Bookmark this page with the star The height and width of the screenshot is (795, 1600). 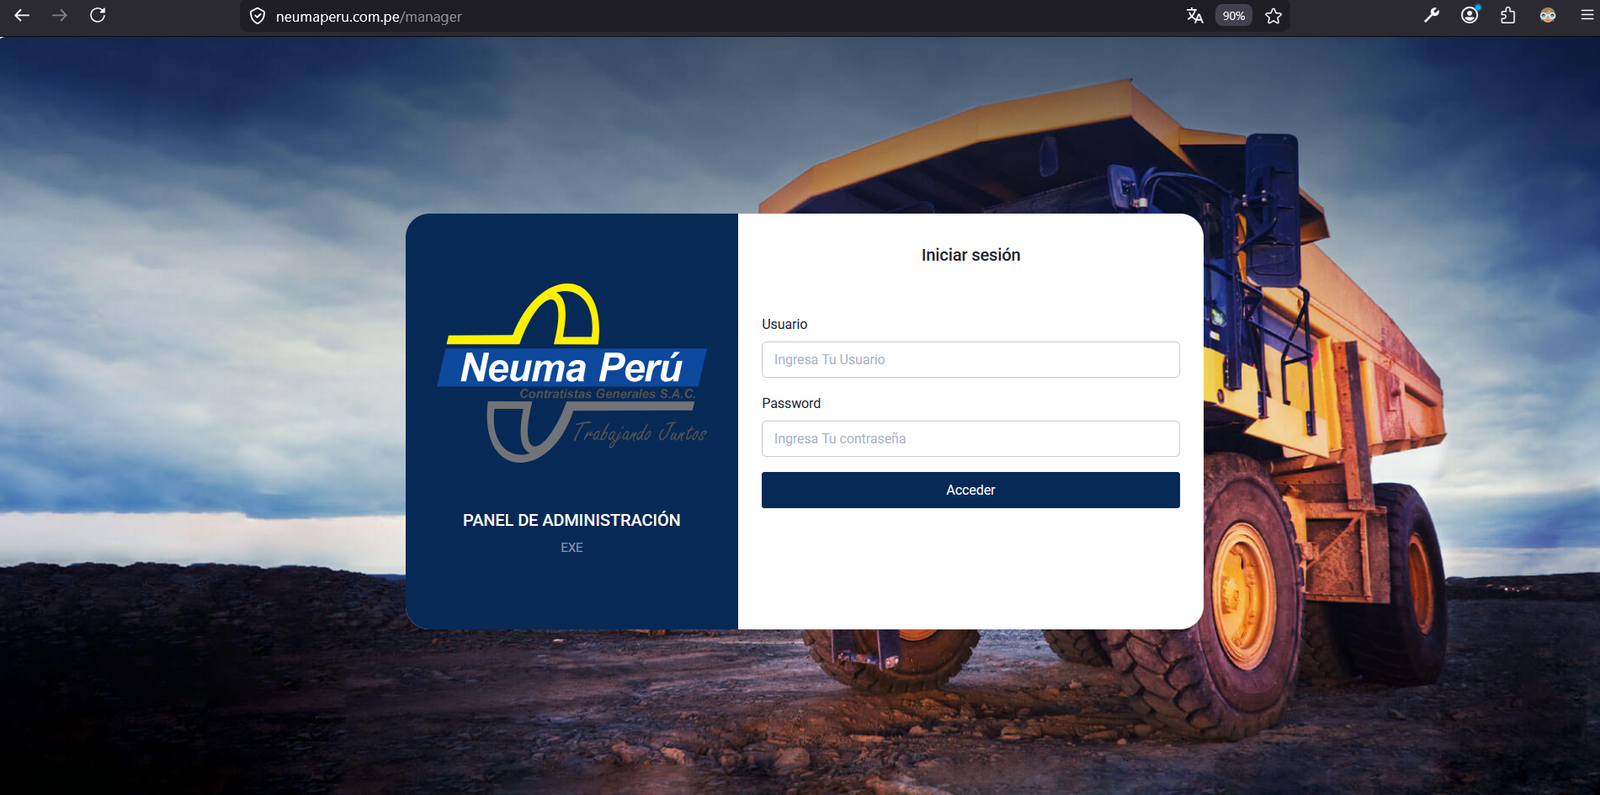[1273, 16]
